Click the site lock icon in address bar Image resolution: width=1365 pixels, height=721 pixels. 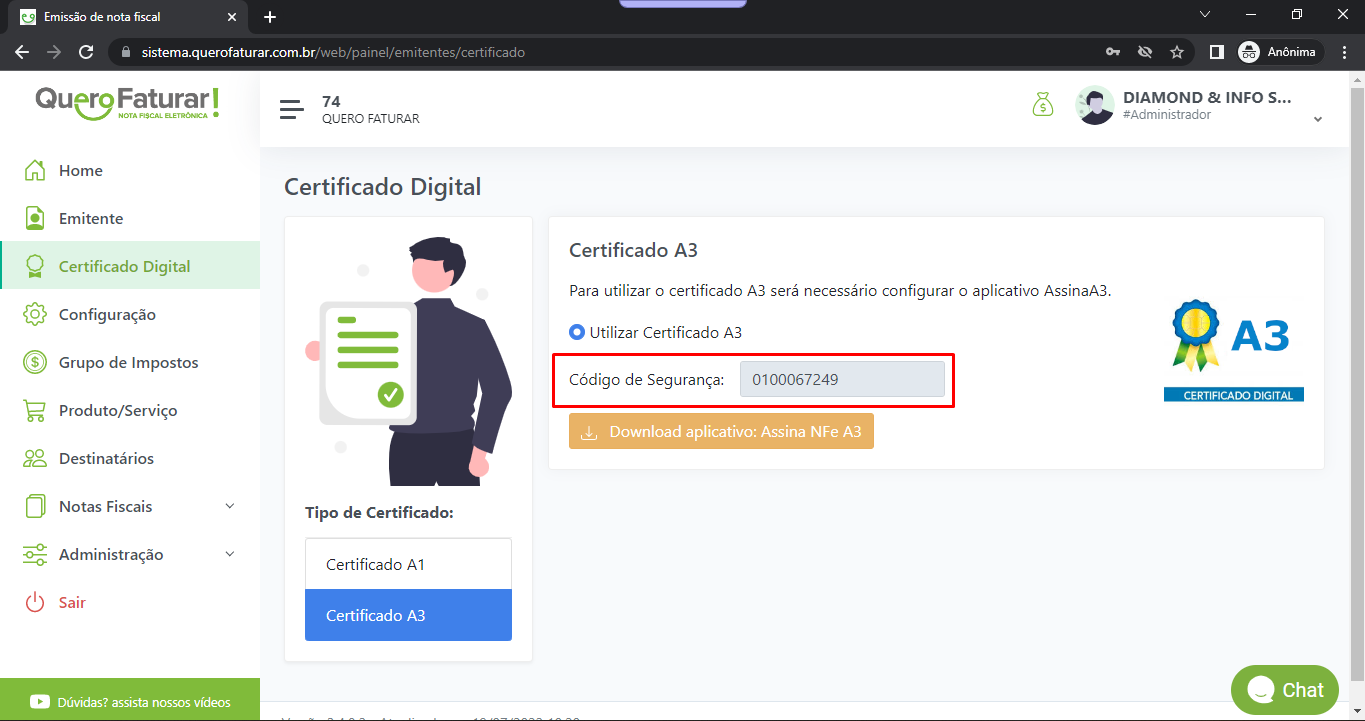[x=125, y=52]
